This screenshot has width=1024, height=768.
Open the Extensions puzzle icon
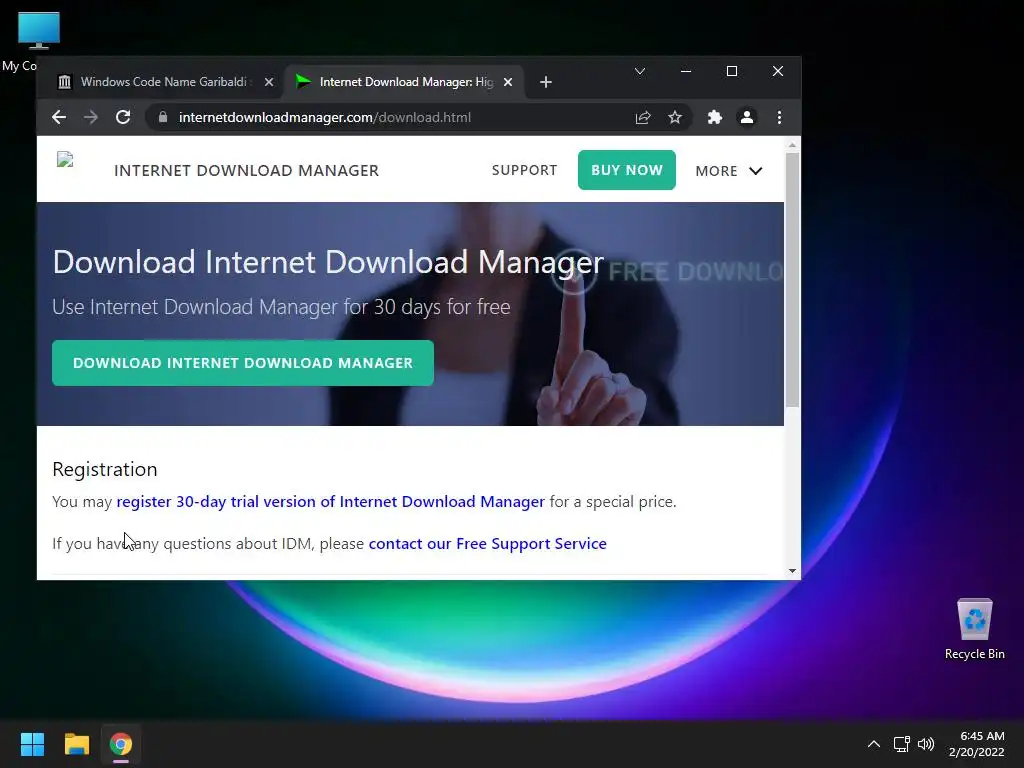pos(714,118)
